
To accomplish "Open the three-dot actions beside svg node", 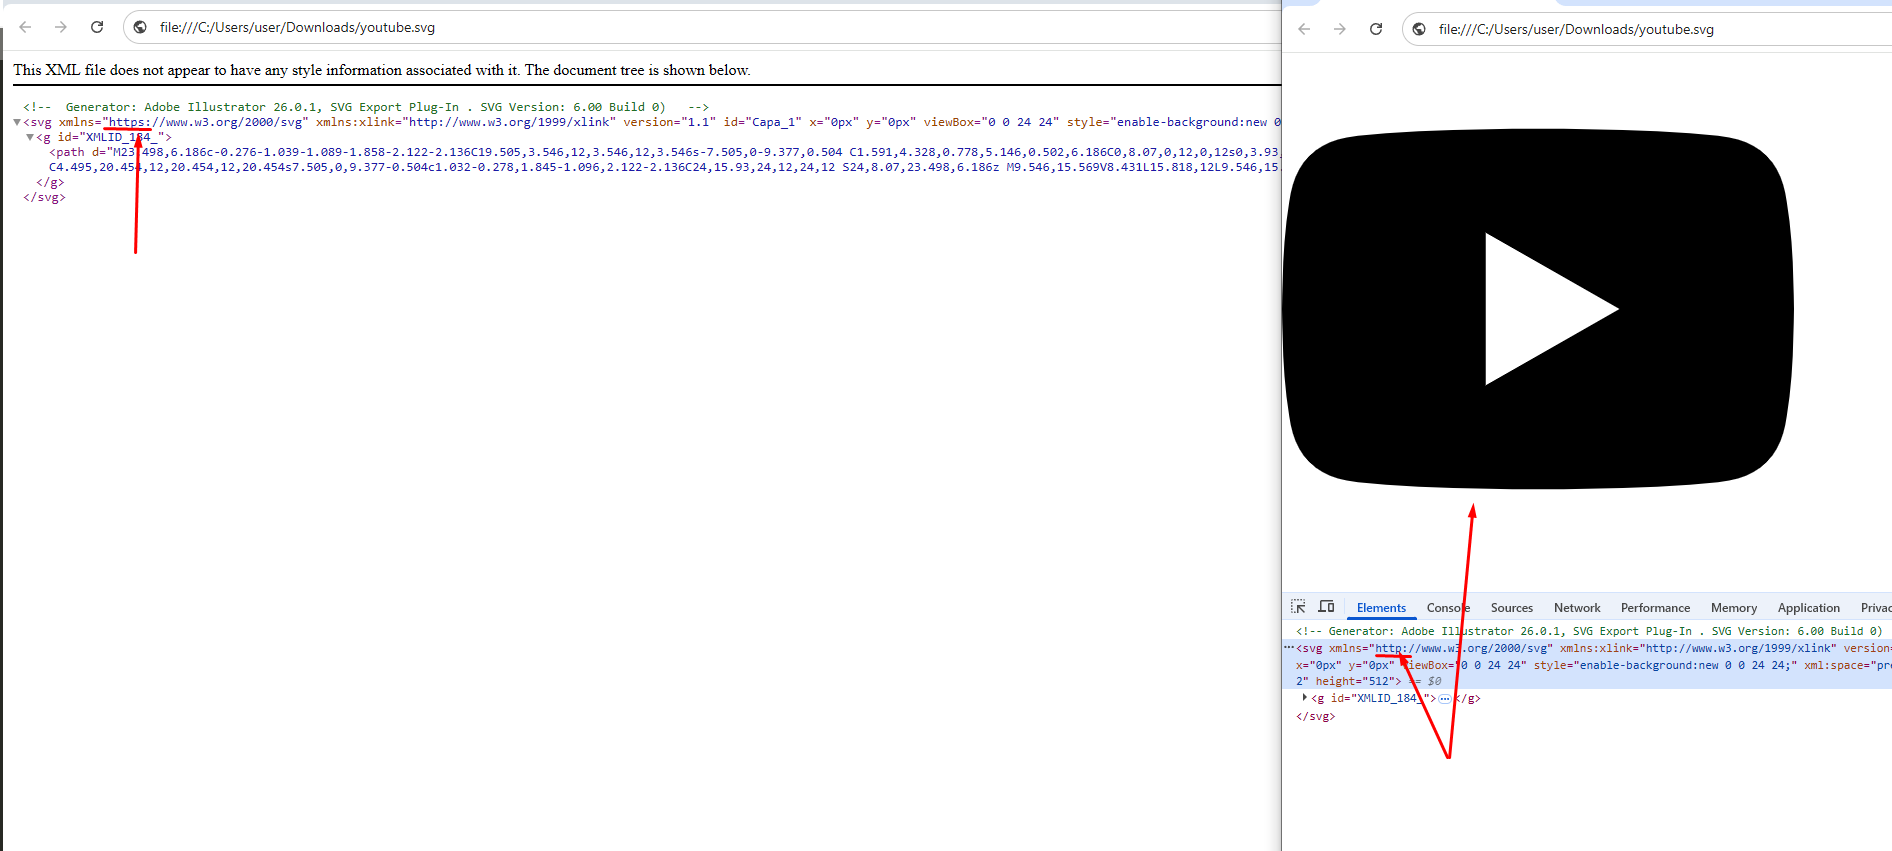I will tap(1289, 648).
